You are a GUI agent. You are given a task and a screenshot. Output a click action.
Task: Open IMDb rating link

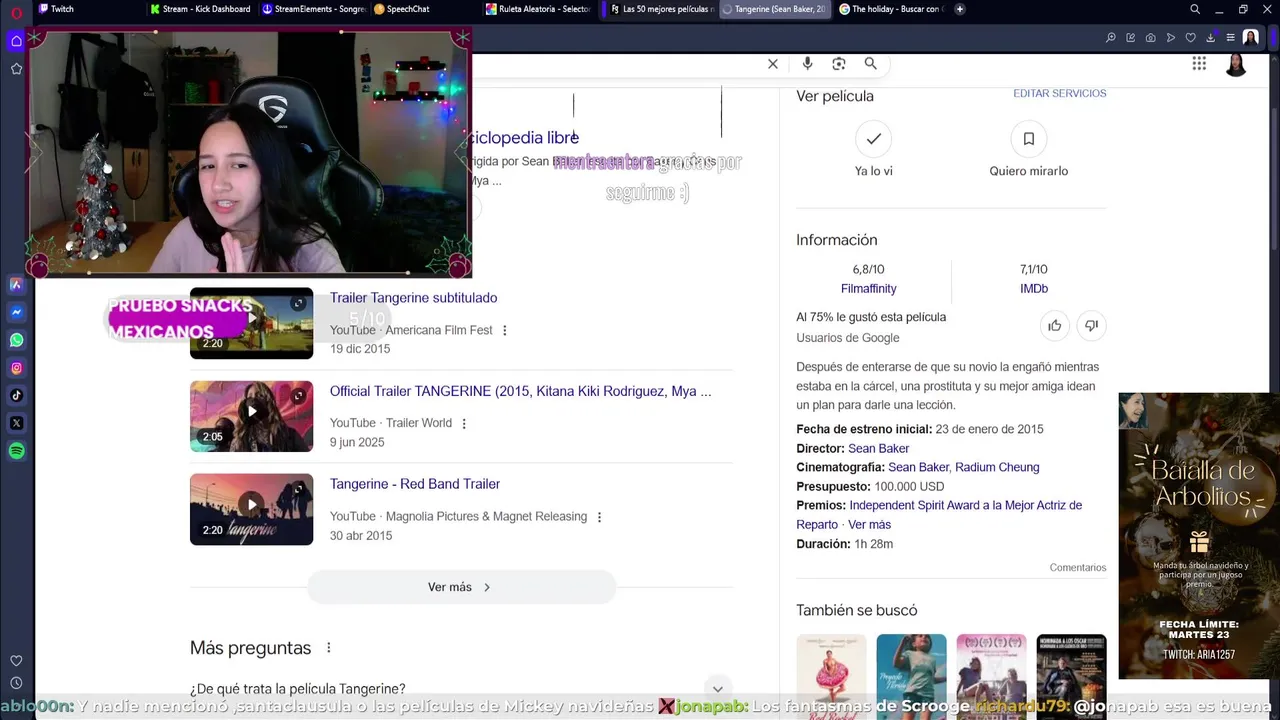click(x=1033, y=288)
